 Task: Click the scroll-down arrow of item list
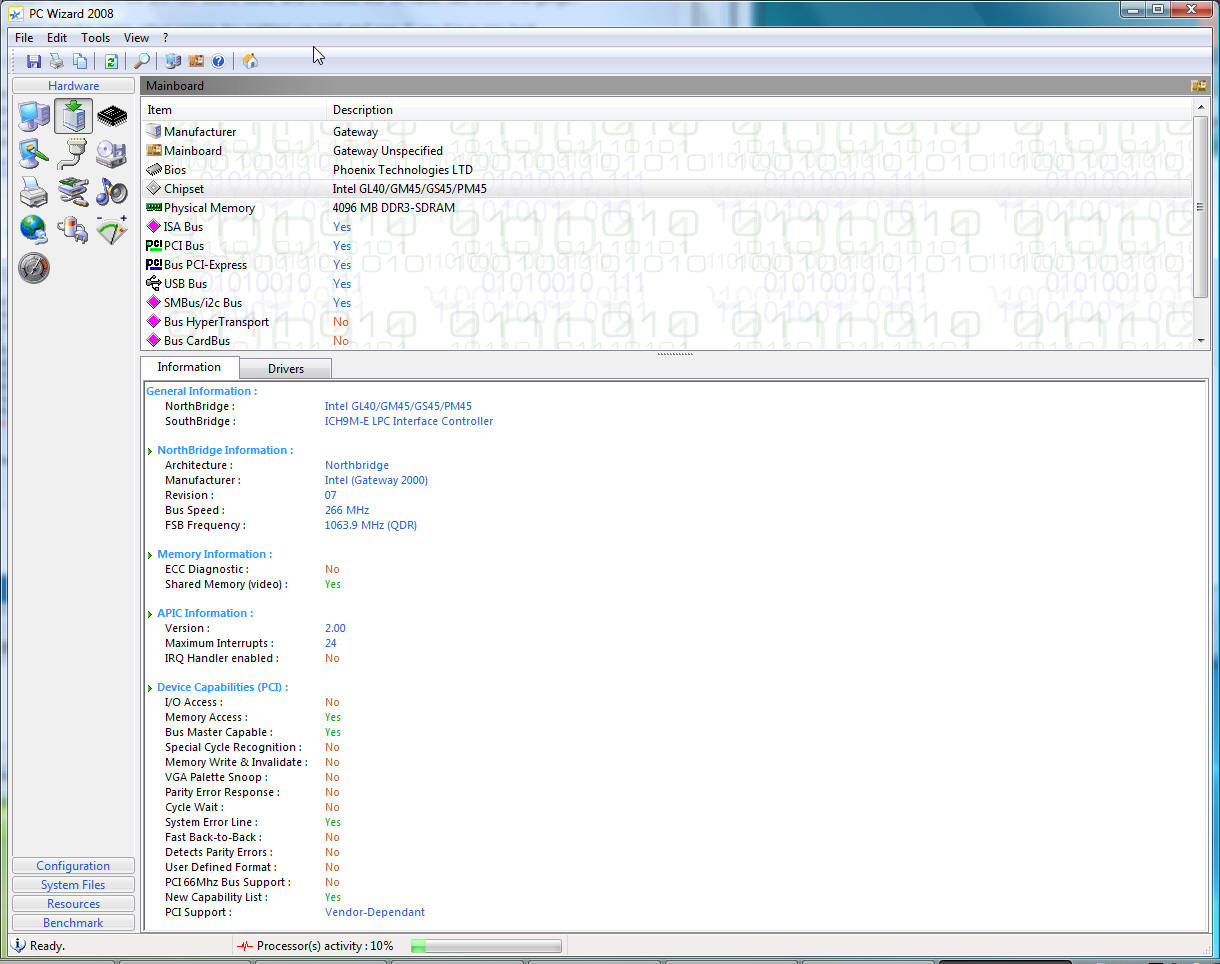[1201, 341]
